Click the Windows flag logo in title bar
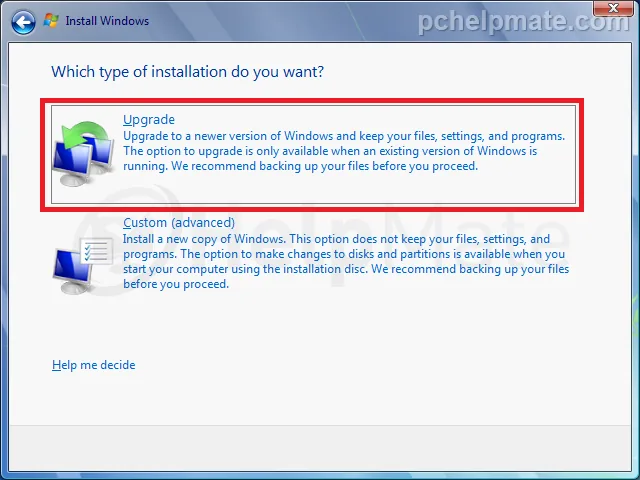The image size is (640, 480). pyautogui.click(x=51, y=20)
